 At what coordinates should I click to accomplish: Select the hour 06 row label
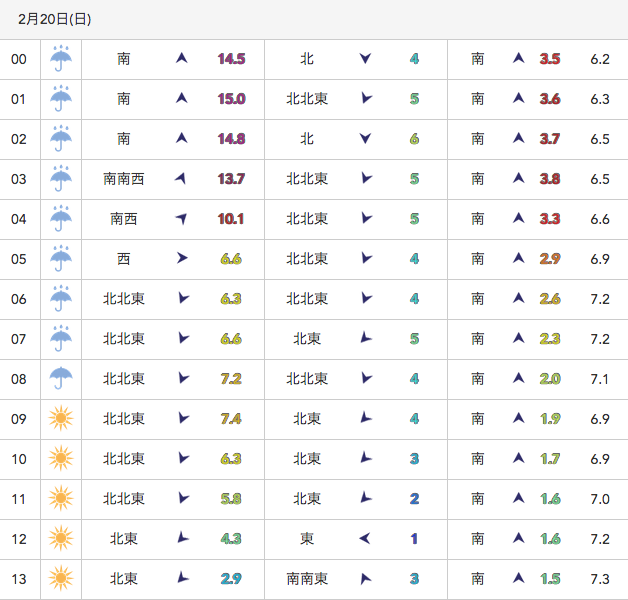[19, 299]
